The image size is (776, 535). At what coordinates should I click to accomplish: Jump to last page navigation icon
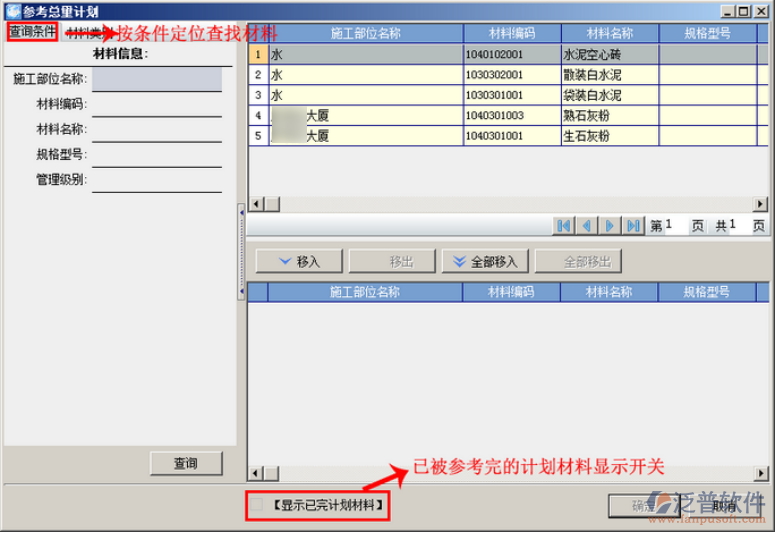[633, 226]
